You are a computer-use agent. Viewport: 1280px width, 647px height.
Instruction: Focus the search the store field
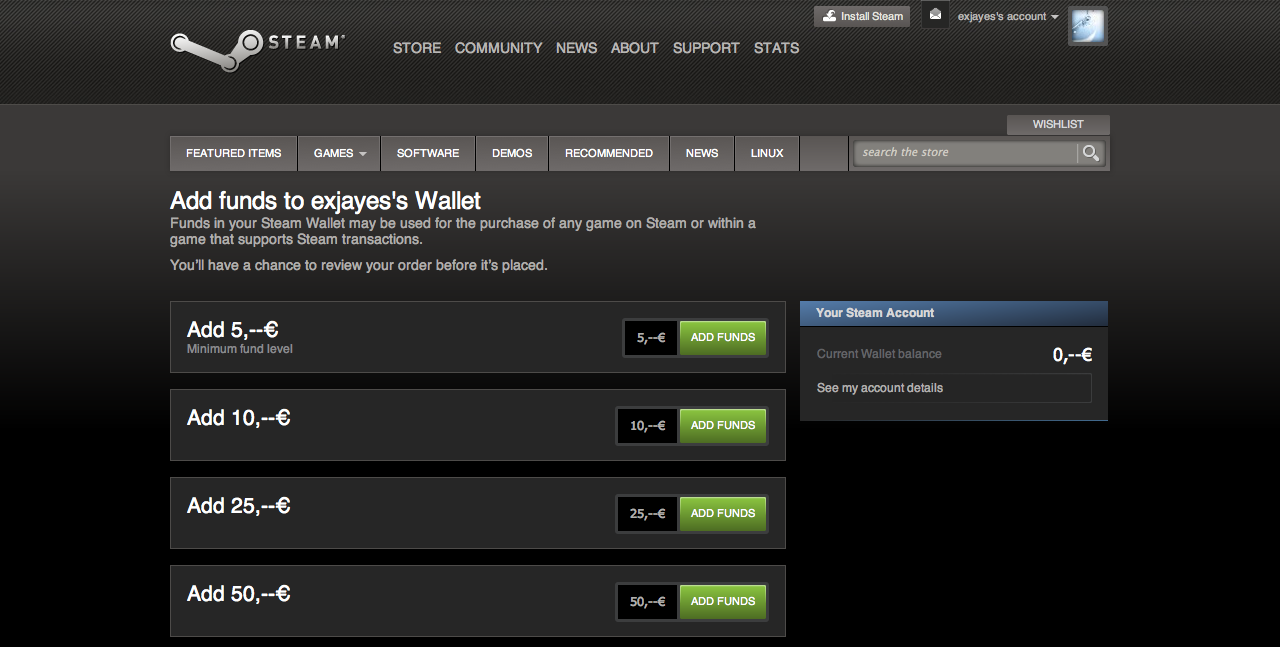pyautogui.click(x=966, y=153)
